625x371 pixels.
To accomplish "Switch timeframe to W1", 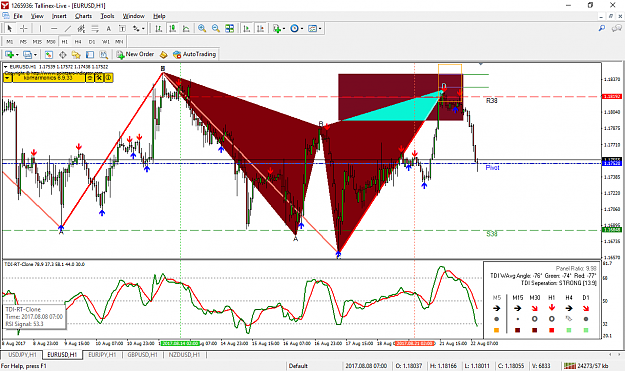I will (x=106, y=41).
